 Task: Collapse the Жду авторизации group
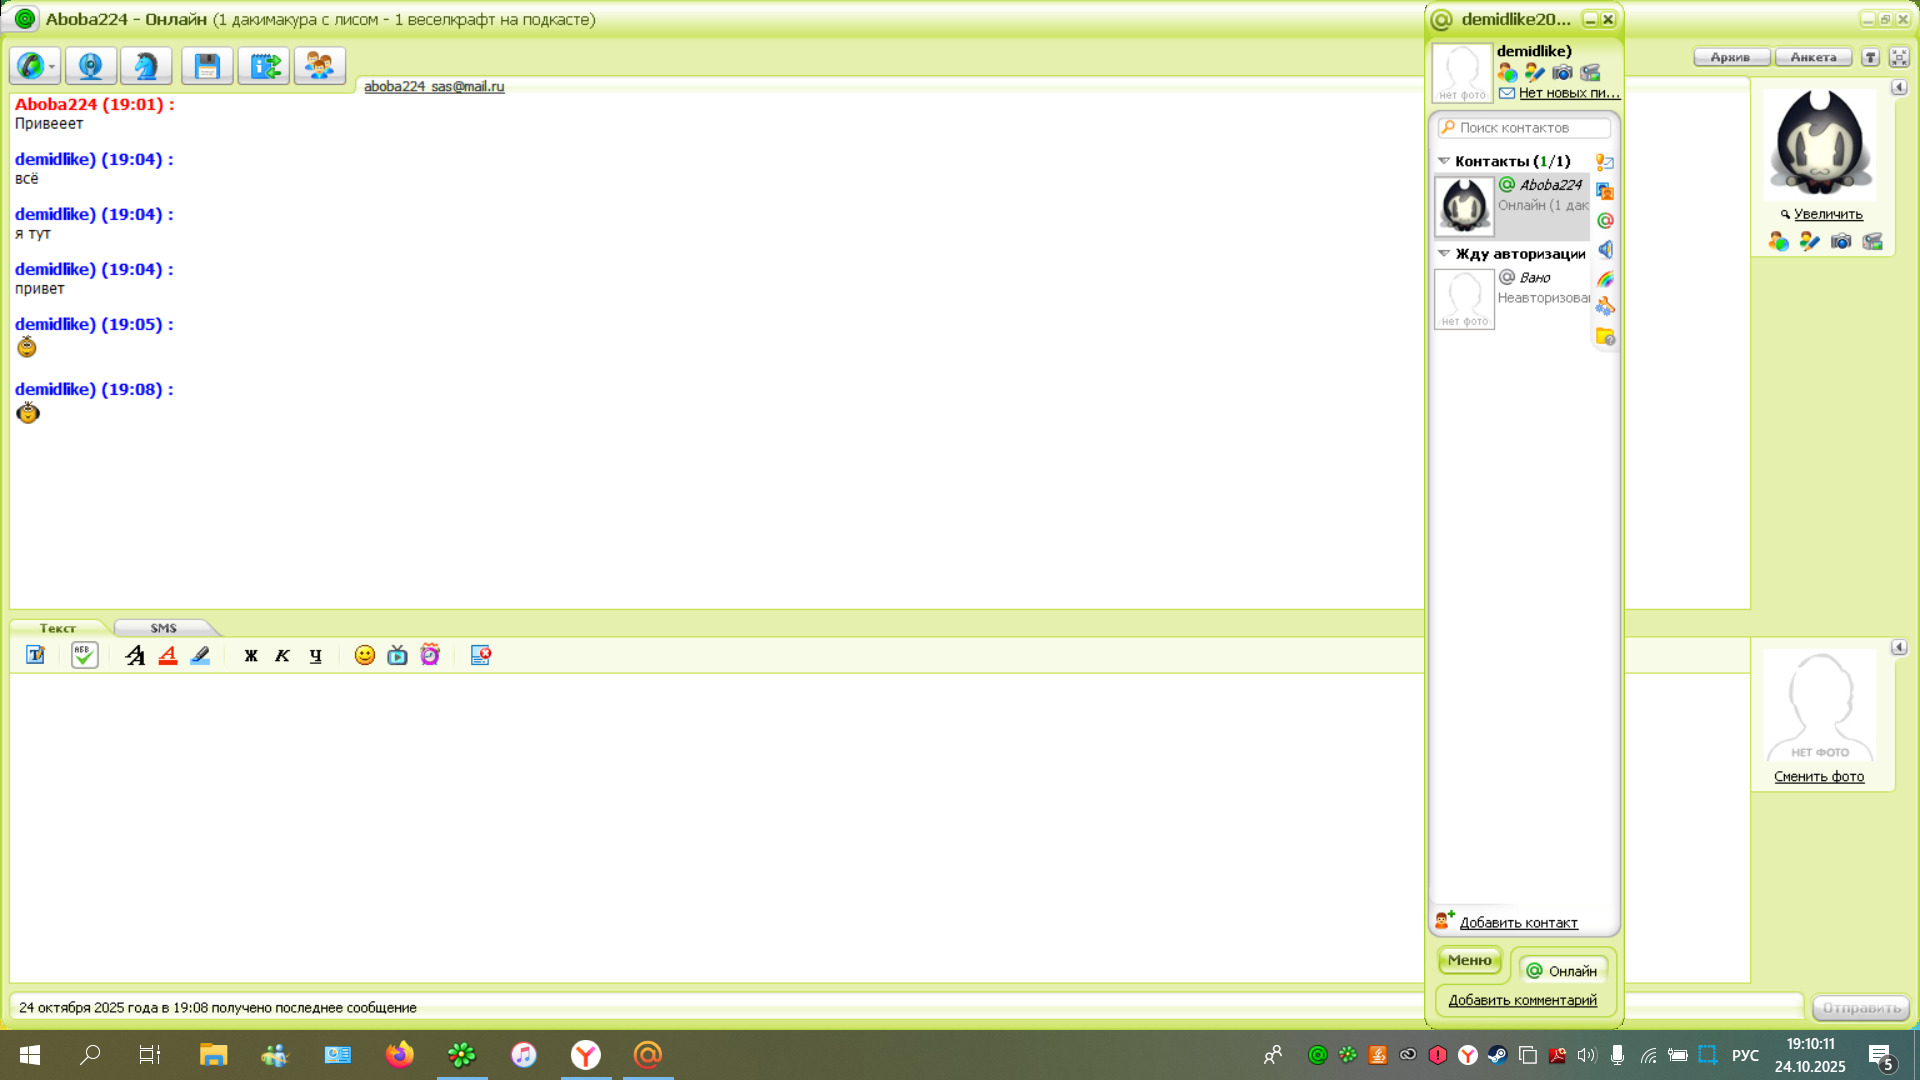coord(1443,254)
